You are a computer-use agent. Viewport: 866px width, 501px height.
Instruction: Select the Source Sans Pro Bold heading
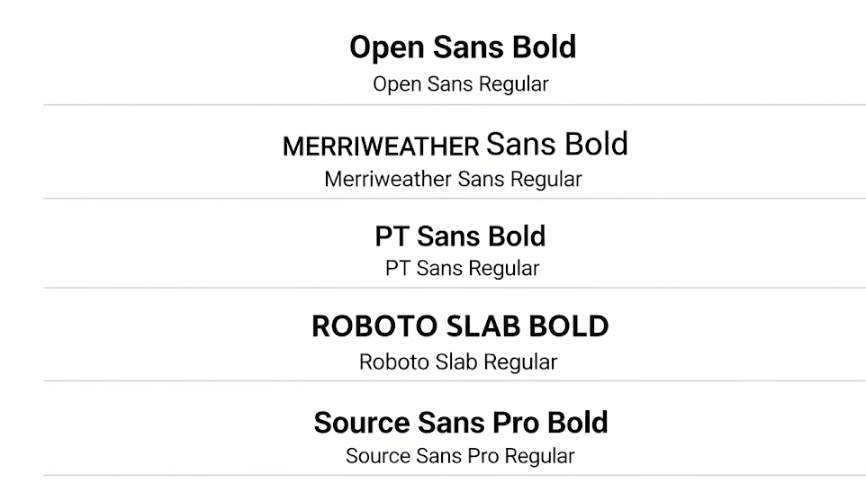coord(461,423)
